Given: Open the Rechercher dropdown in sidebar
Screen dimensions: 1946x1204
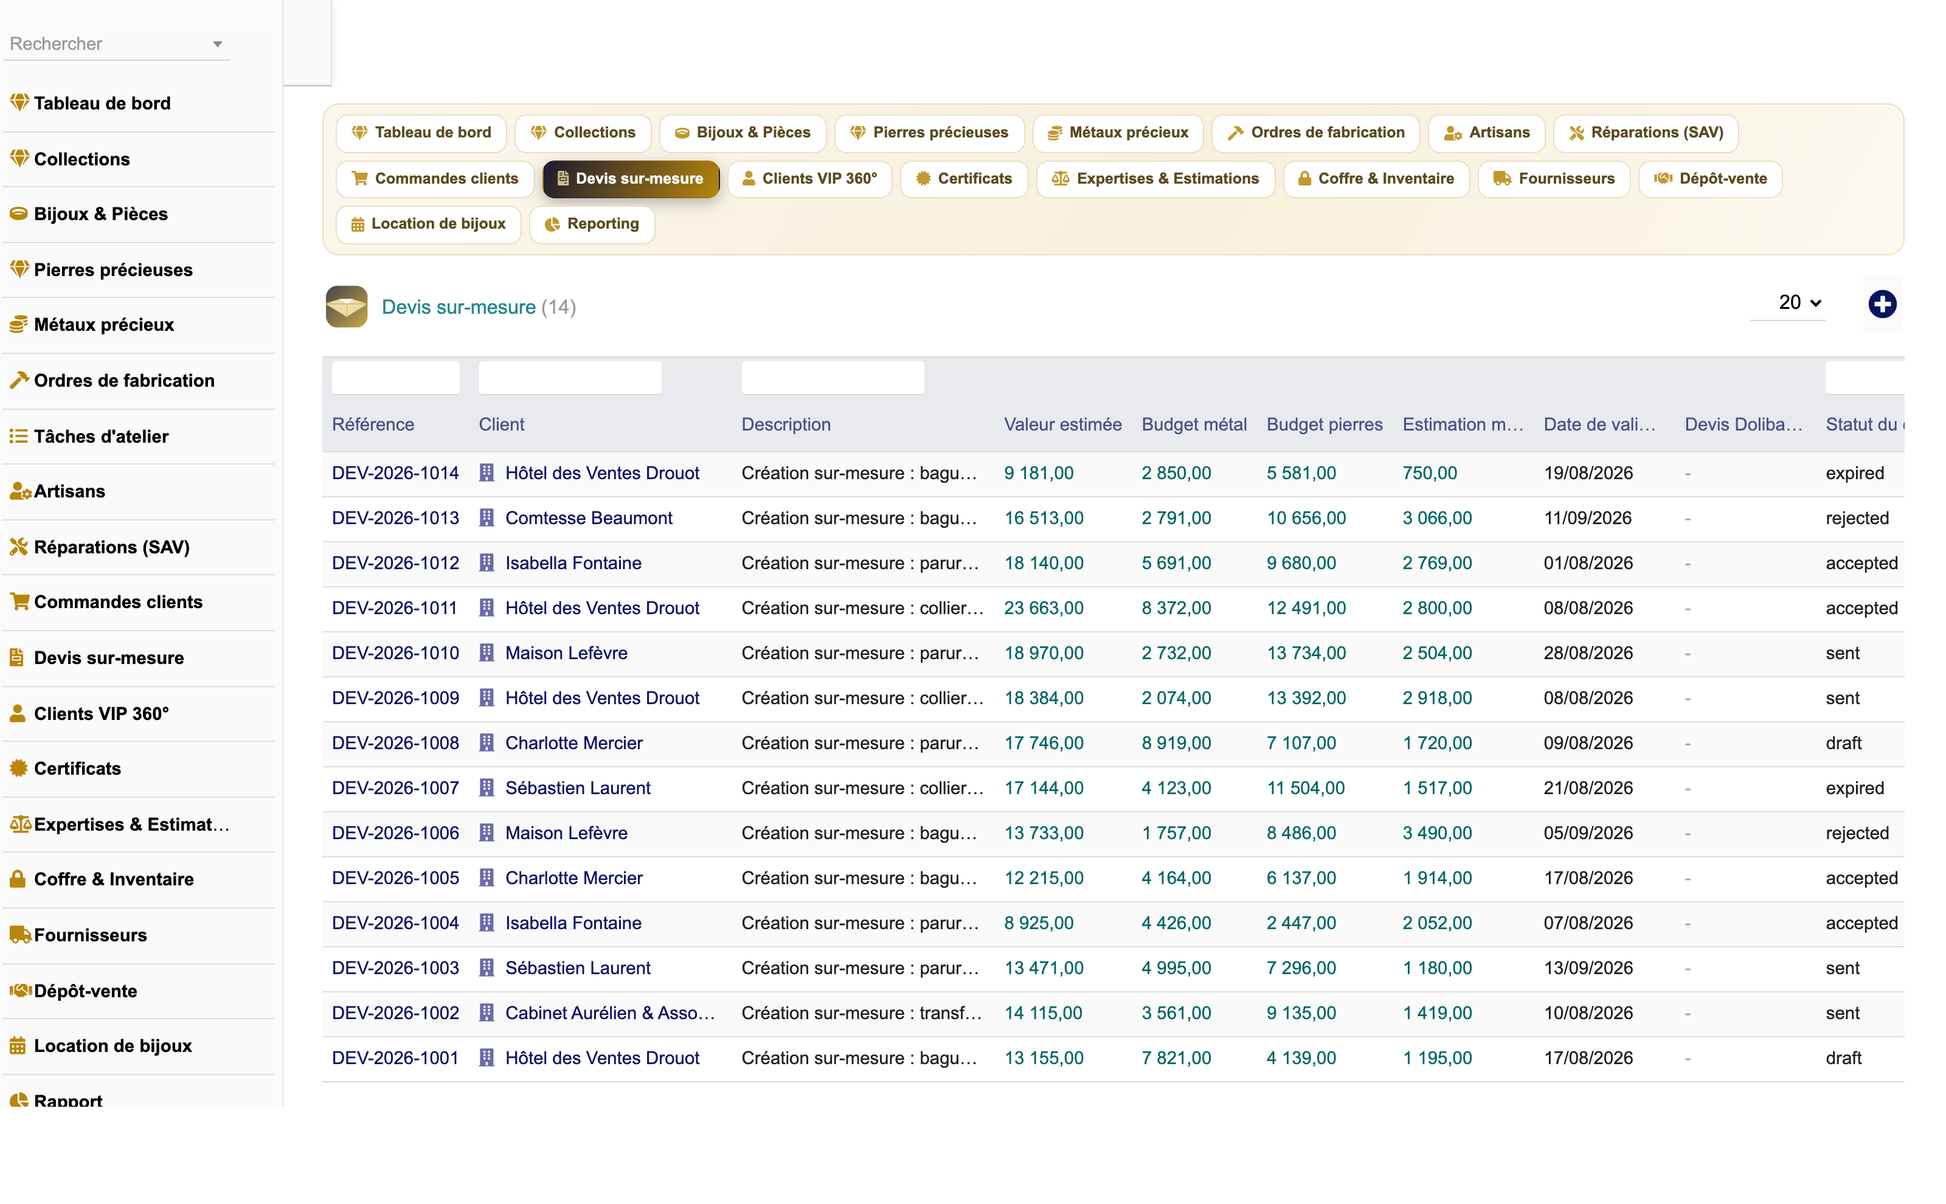Looking at the screenshot, I should click(116, 44).
